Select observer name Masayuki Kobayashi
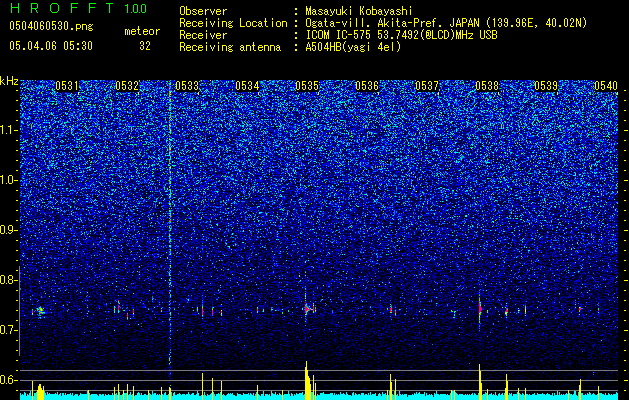Image resolution: width=629 pixels, height=400 pixels. 359,11
